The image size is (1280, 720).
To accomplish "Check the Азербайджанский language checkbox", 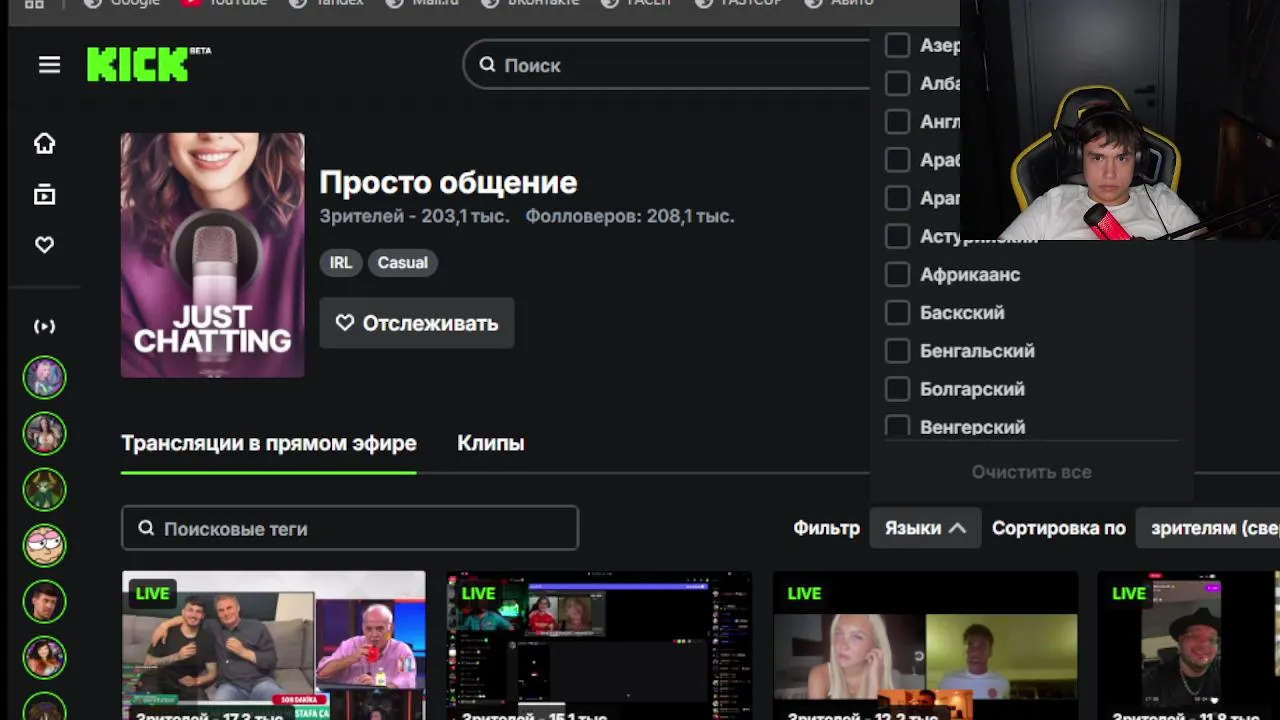I will point(897,45).
